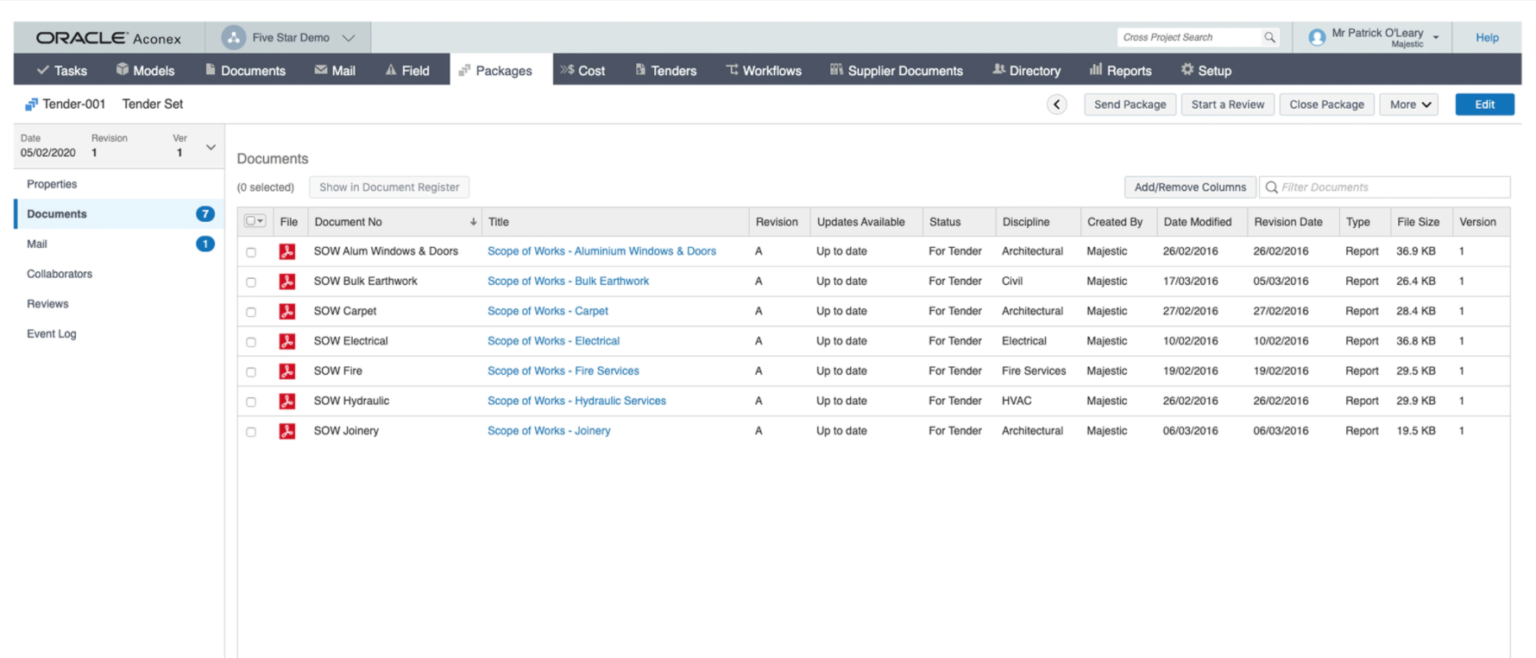Click the Cross Project Search magnifier icon
1536x658 pixels.
(x=1269, y=38)
